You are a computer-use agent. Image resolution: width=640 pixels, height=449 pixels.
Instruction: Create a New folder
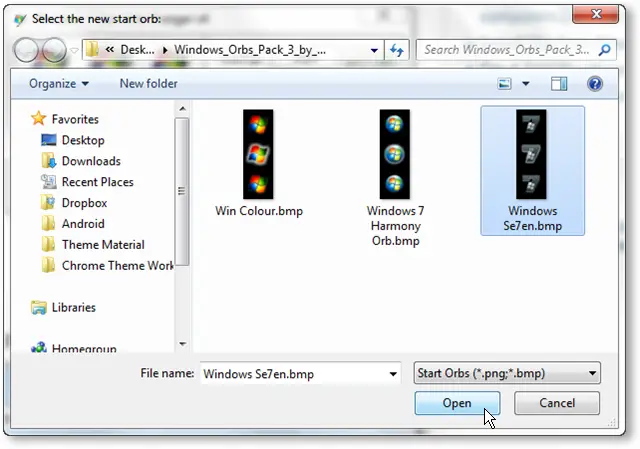(149, 84)
